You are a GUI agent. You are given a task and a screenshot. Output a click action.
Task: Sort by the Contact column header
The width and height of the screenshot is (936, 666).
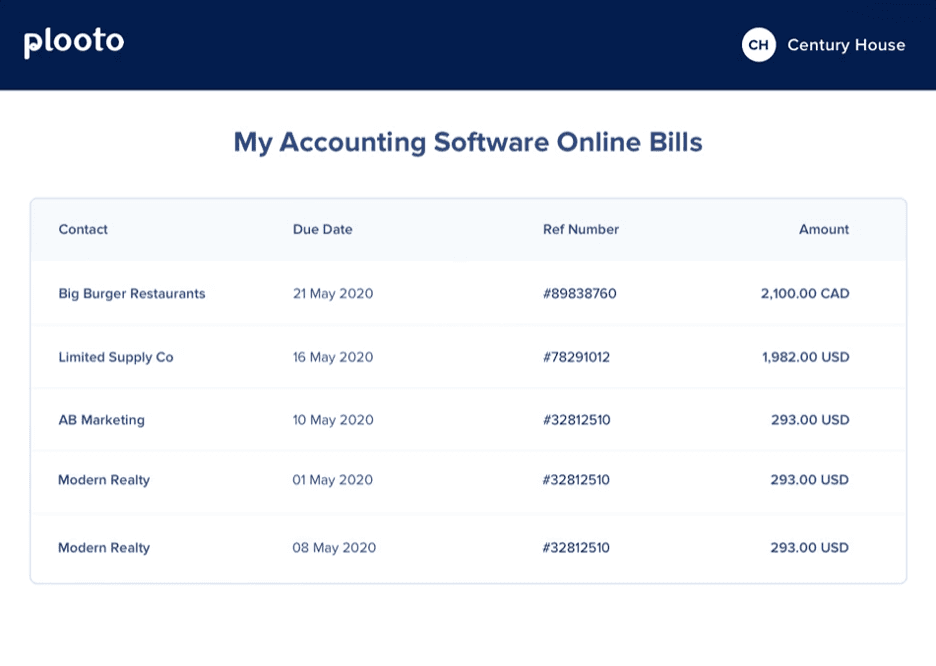tap(83, 229)
